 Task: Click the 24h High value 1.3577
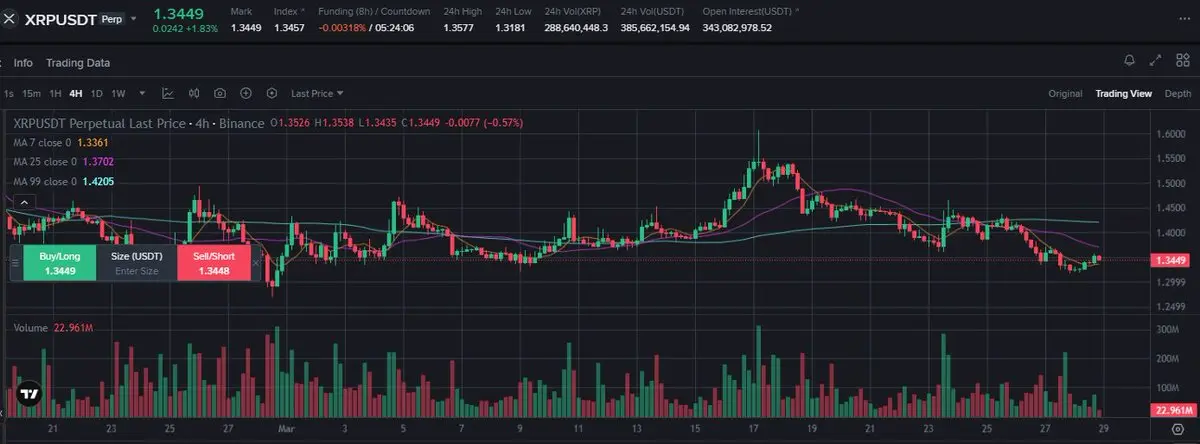pos(459,27)
